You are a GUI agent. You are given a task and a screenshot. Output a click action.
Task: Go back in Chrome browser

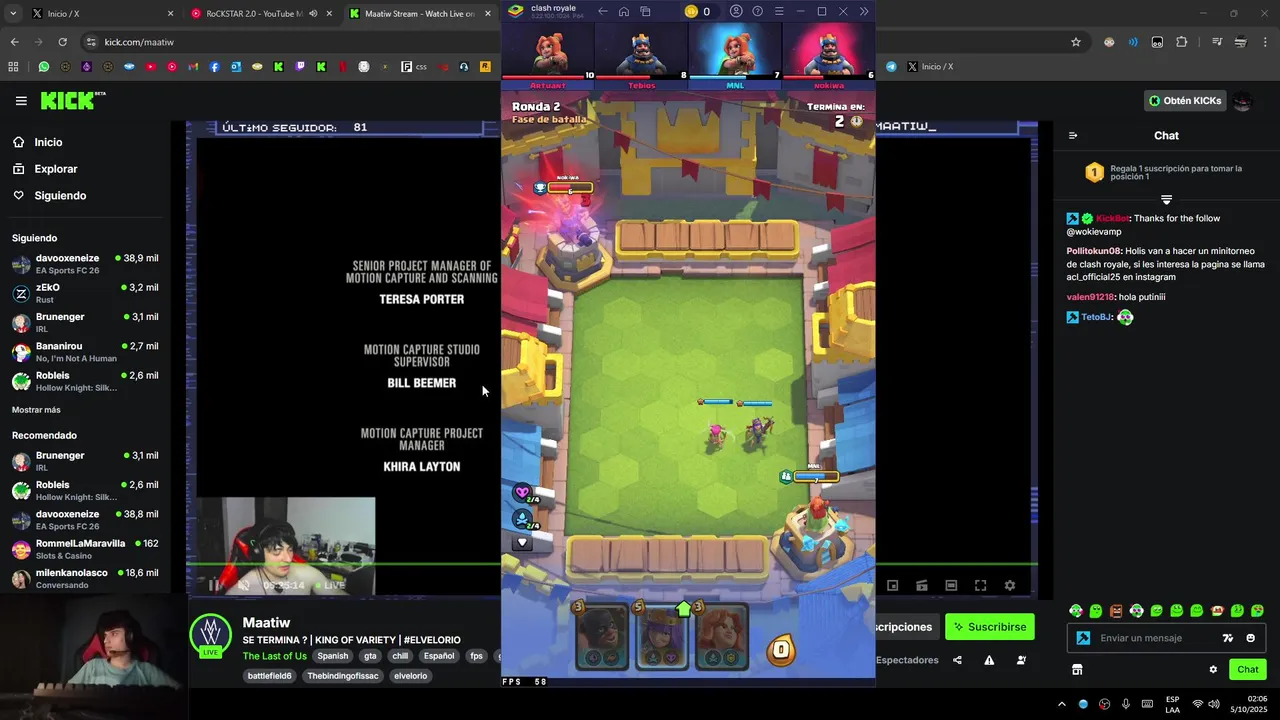click(14, 42)
